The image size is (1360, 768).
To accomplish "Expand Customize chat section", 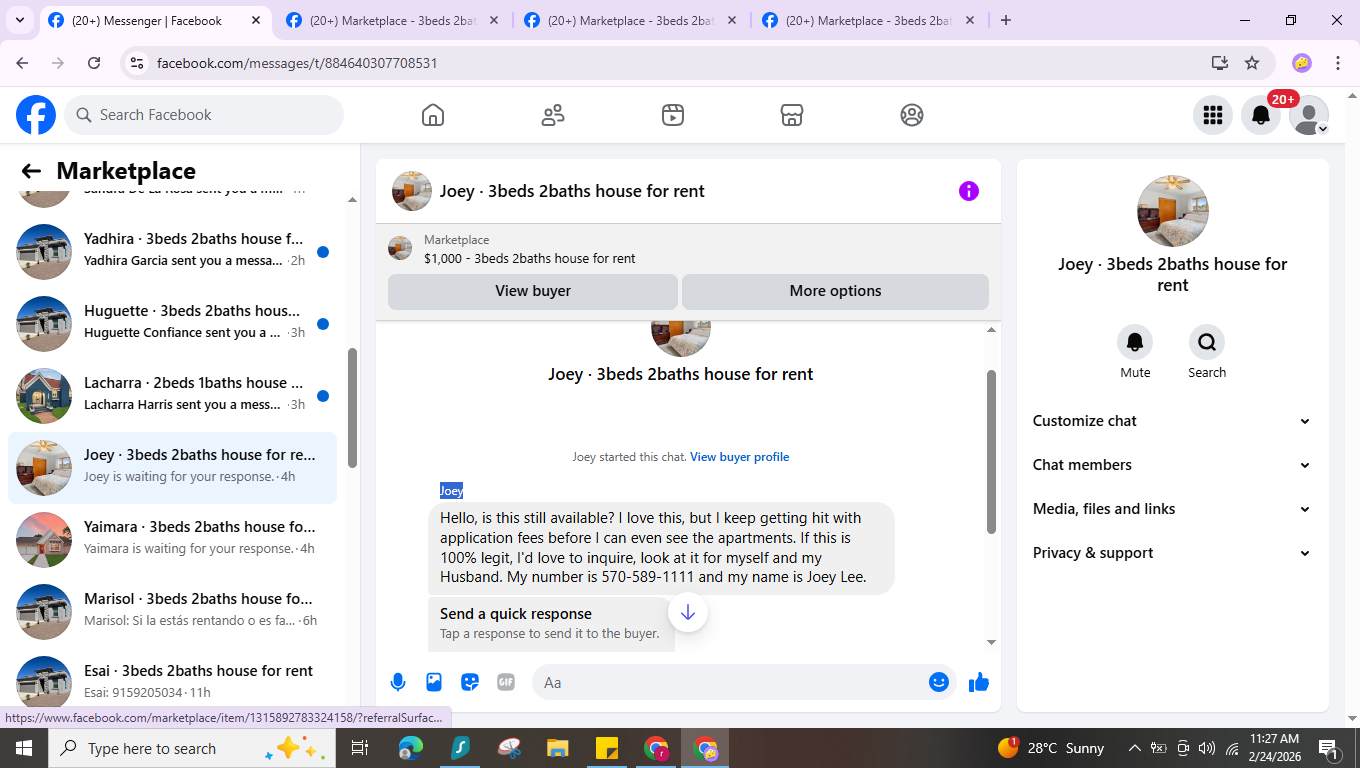I will click(x=1172, y=421).
